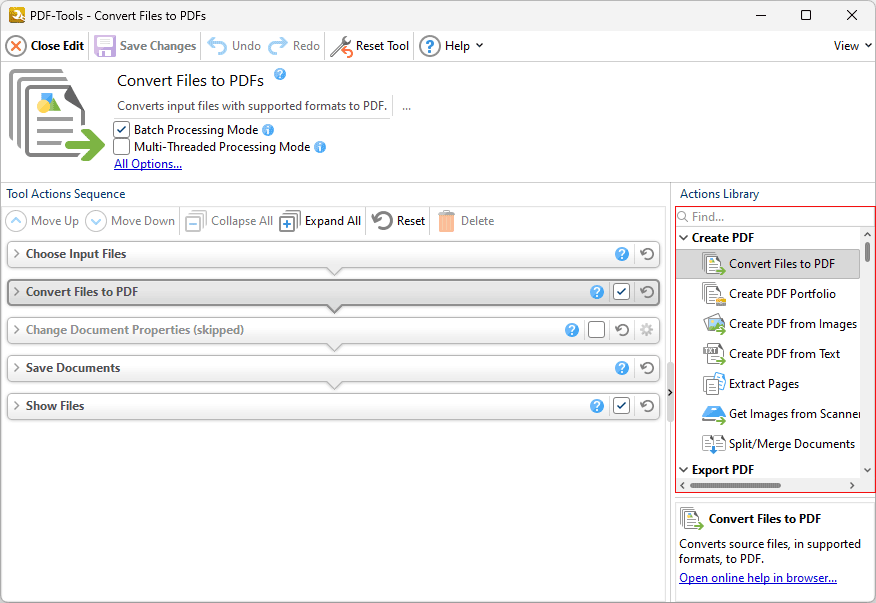Click the info icon next to Multi-Threaded Processing Mode

pyautogui.click(x=320, y=147)
